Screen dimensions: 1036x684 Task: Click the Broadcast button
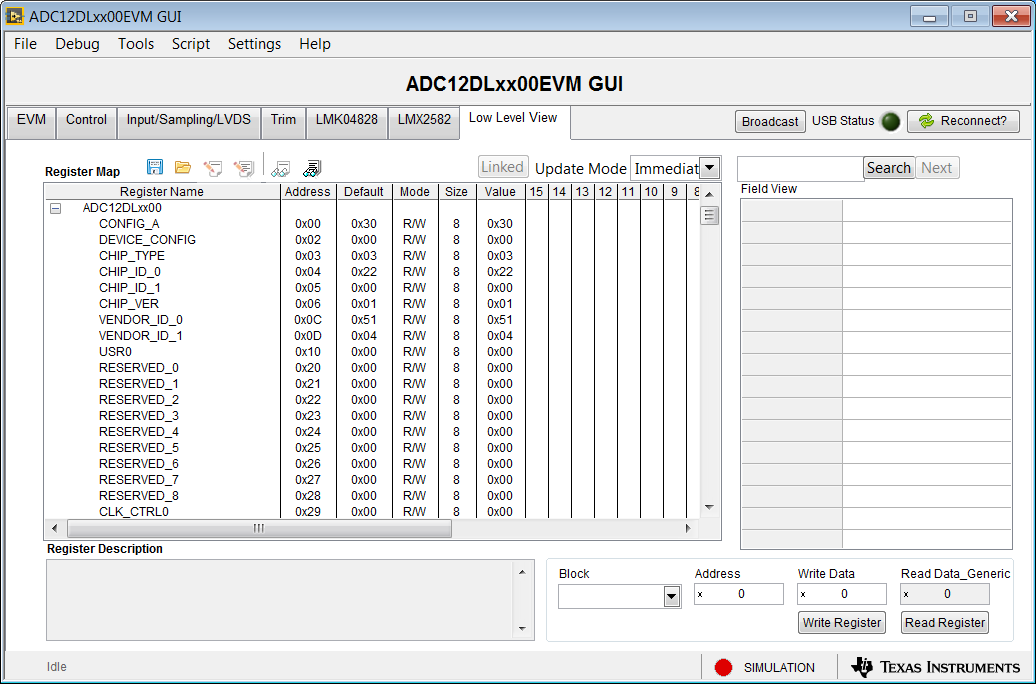click(x=770, y=121)
